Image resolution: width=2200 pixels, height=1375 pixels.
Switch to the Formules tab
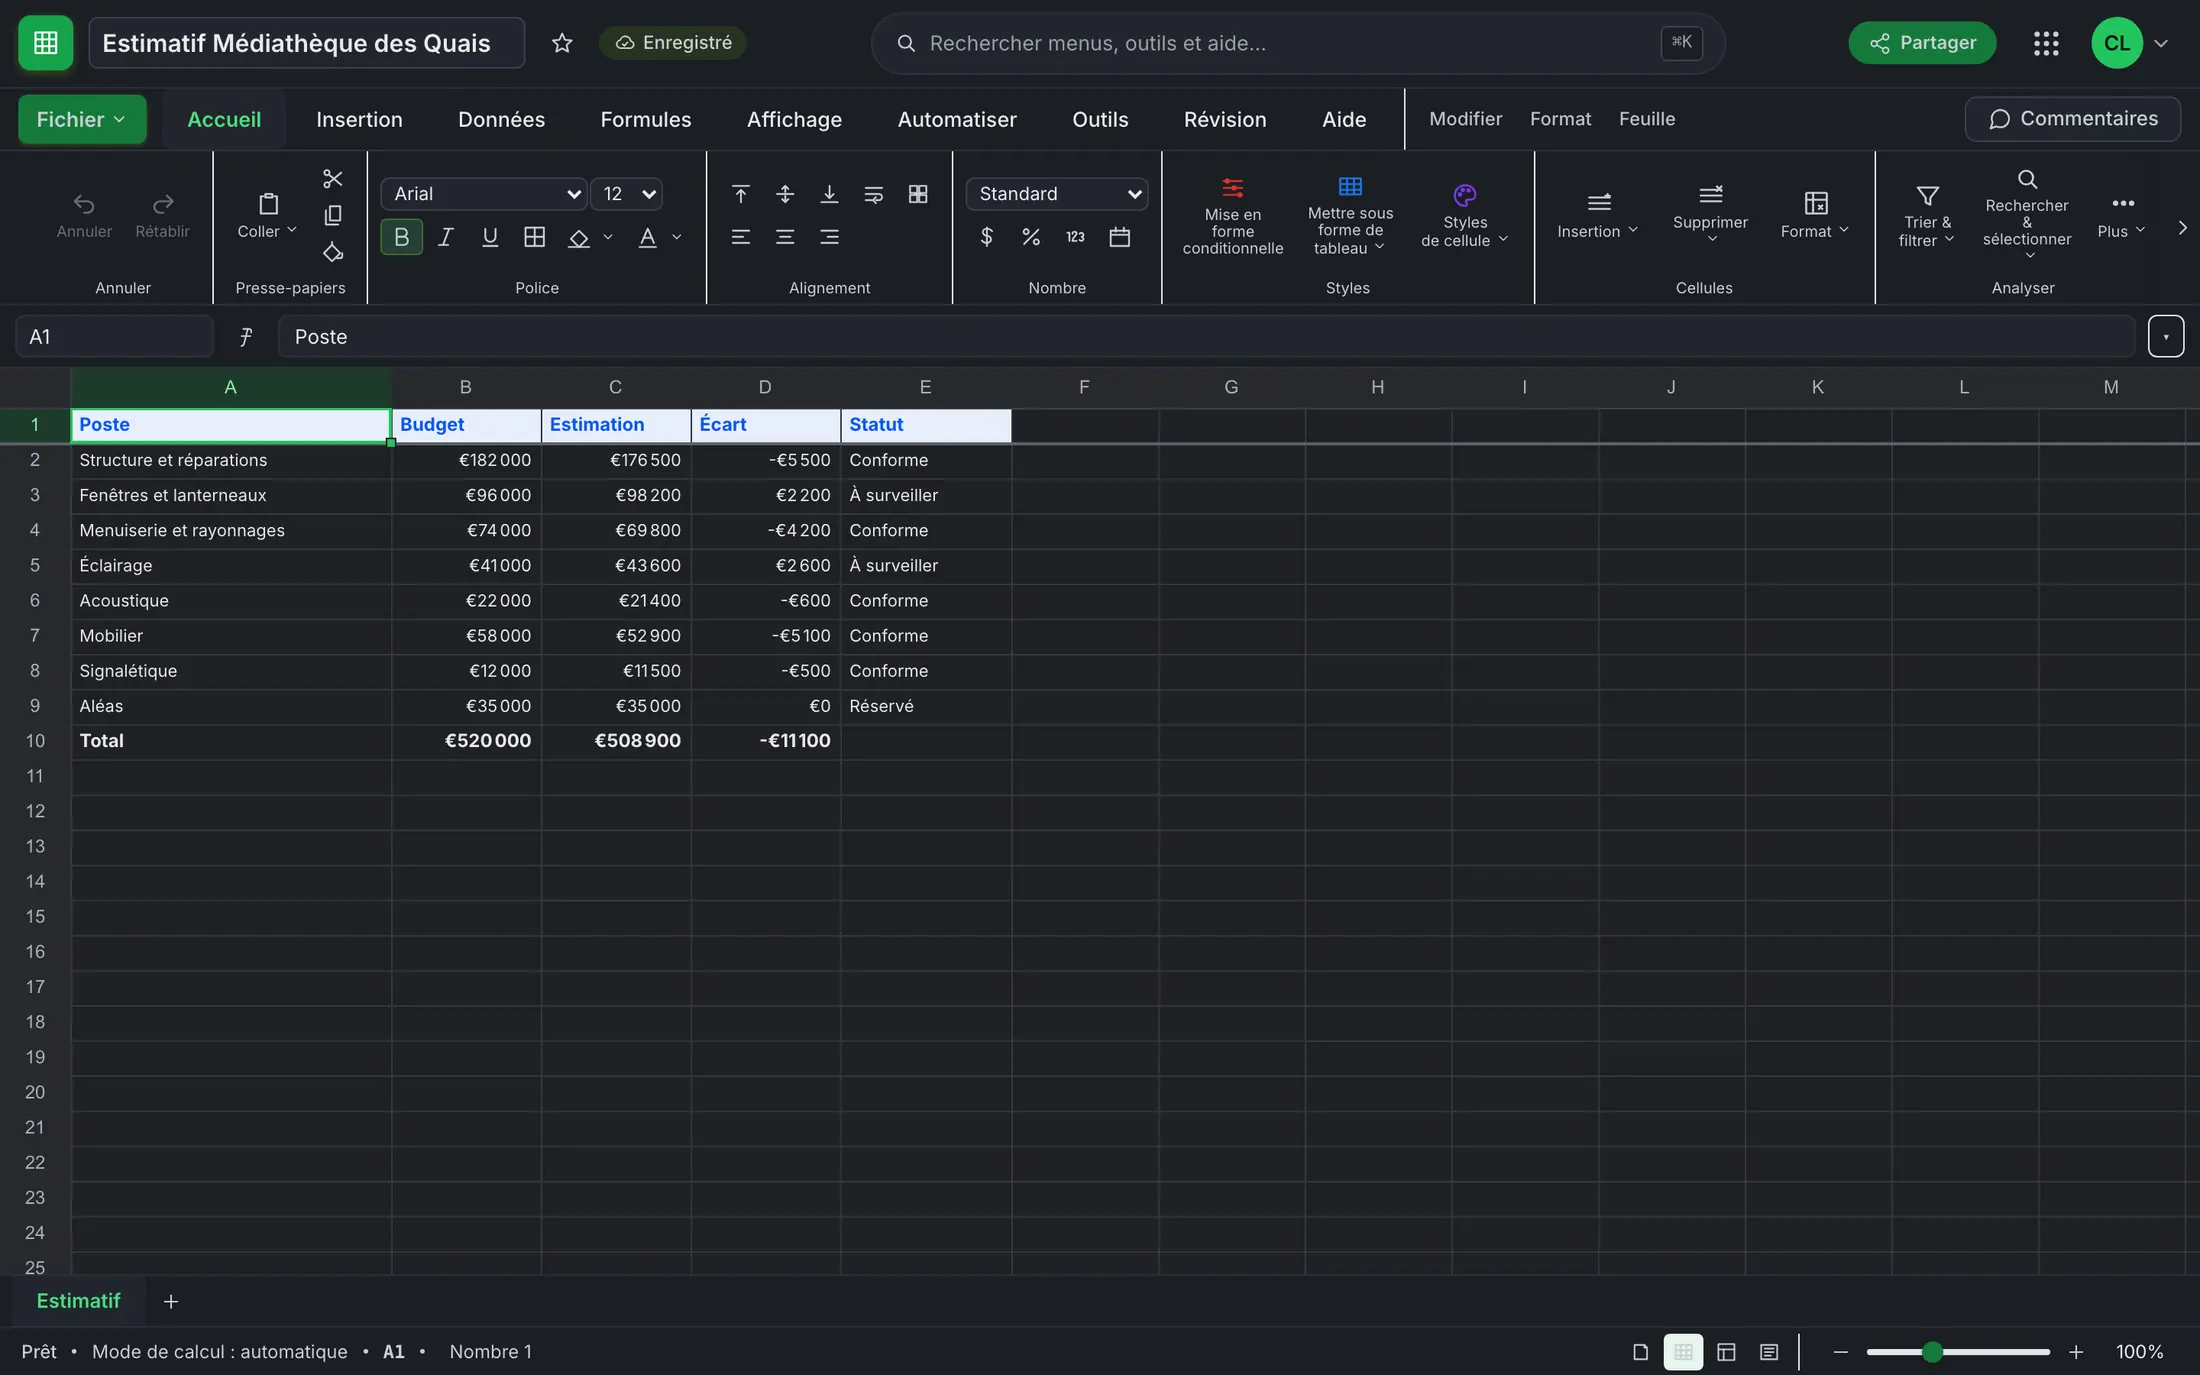click(645, 119)
